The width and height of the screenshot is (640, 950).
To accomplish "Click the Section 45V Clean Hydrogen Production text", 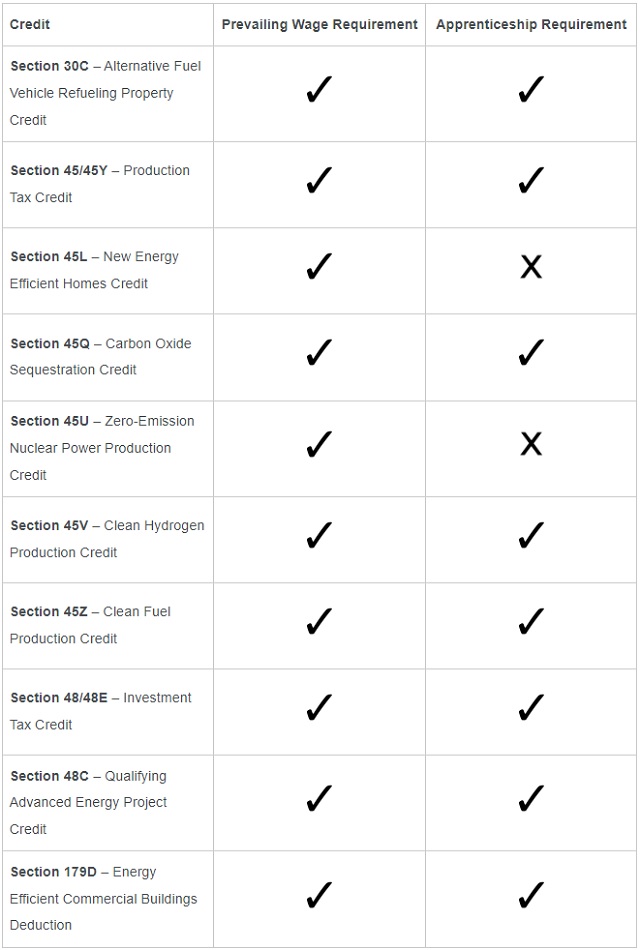I will coord(107,538).
